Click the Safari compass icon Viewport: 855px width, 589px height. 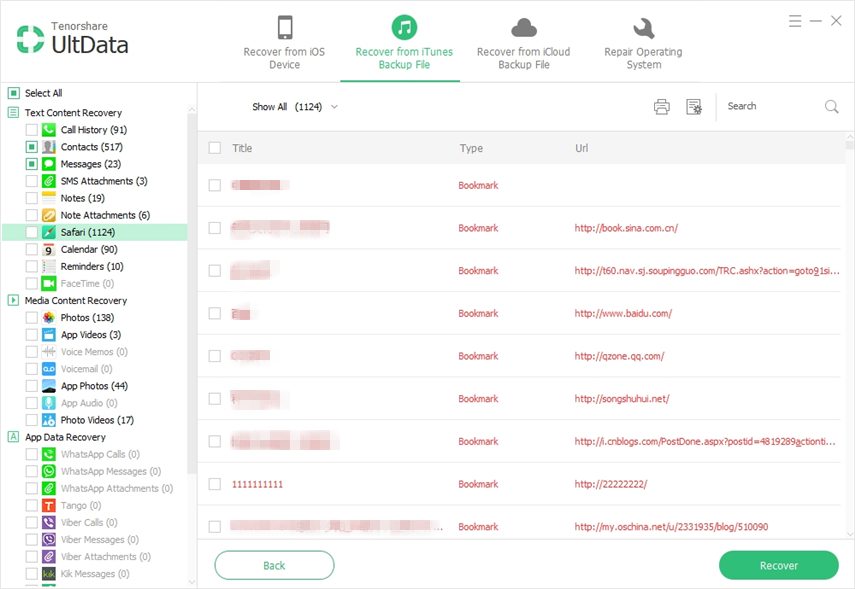tap(49, 232)
